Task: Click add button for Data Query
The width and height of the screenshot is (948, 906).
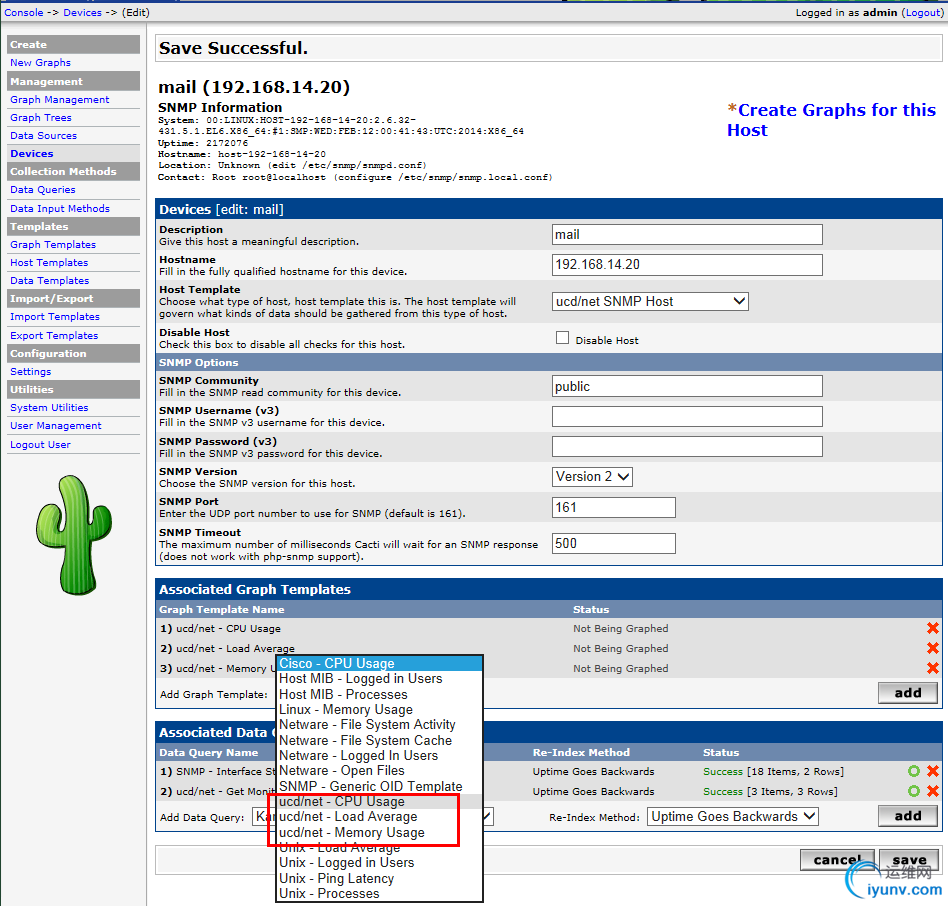Action: pyautogui.click(x=907, y=816)
